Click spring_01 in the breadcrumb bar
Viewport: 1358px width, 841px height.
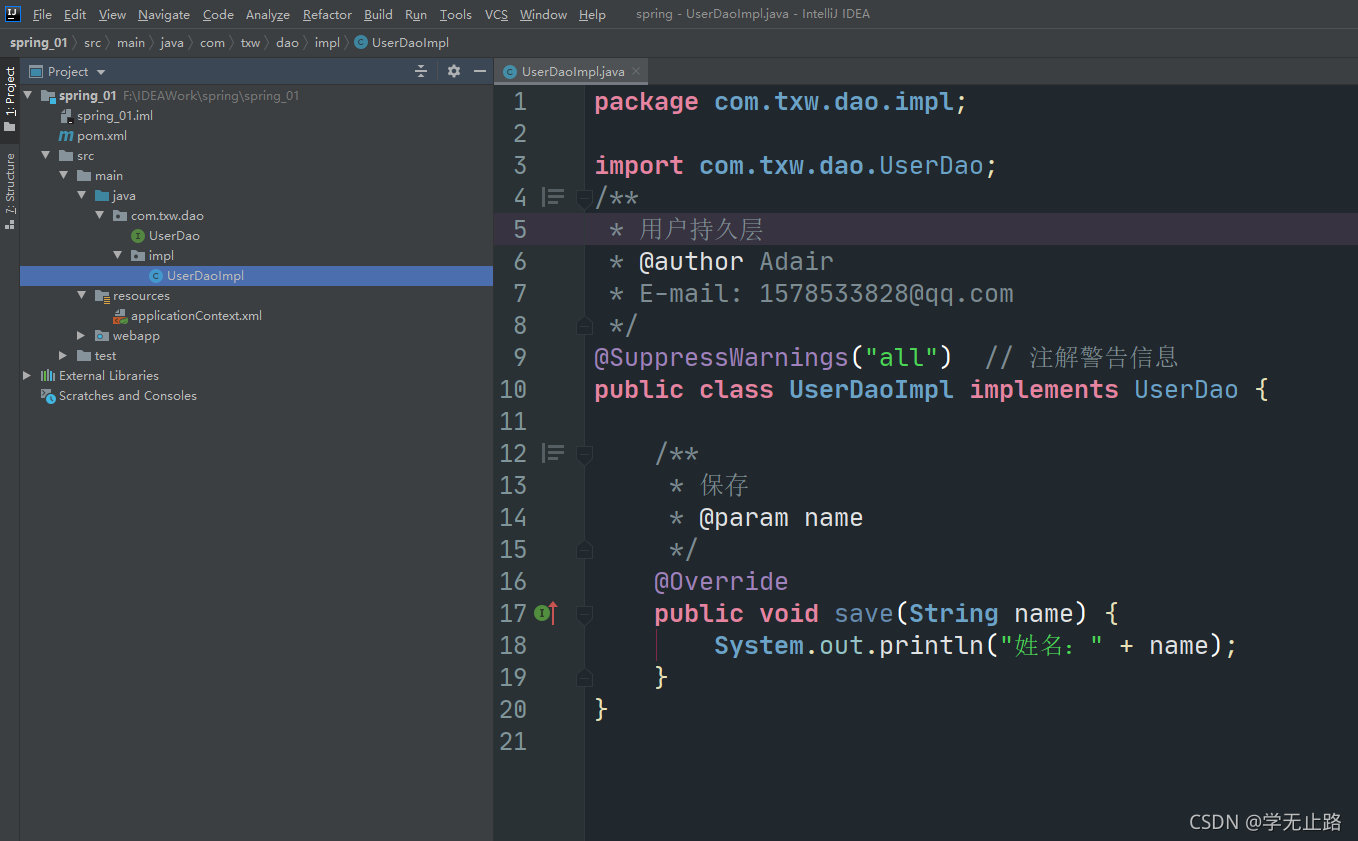(39, 43)
